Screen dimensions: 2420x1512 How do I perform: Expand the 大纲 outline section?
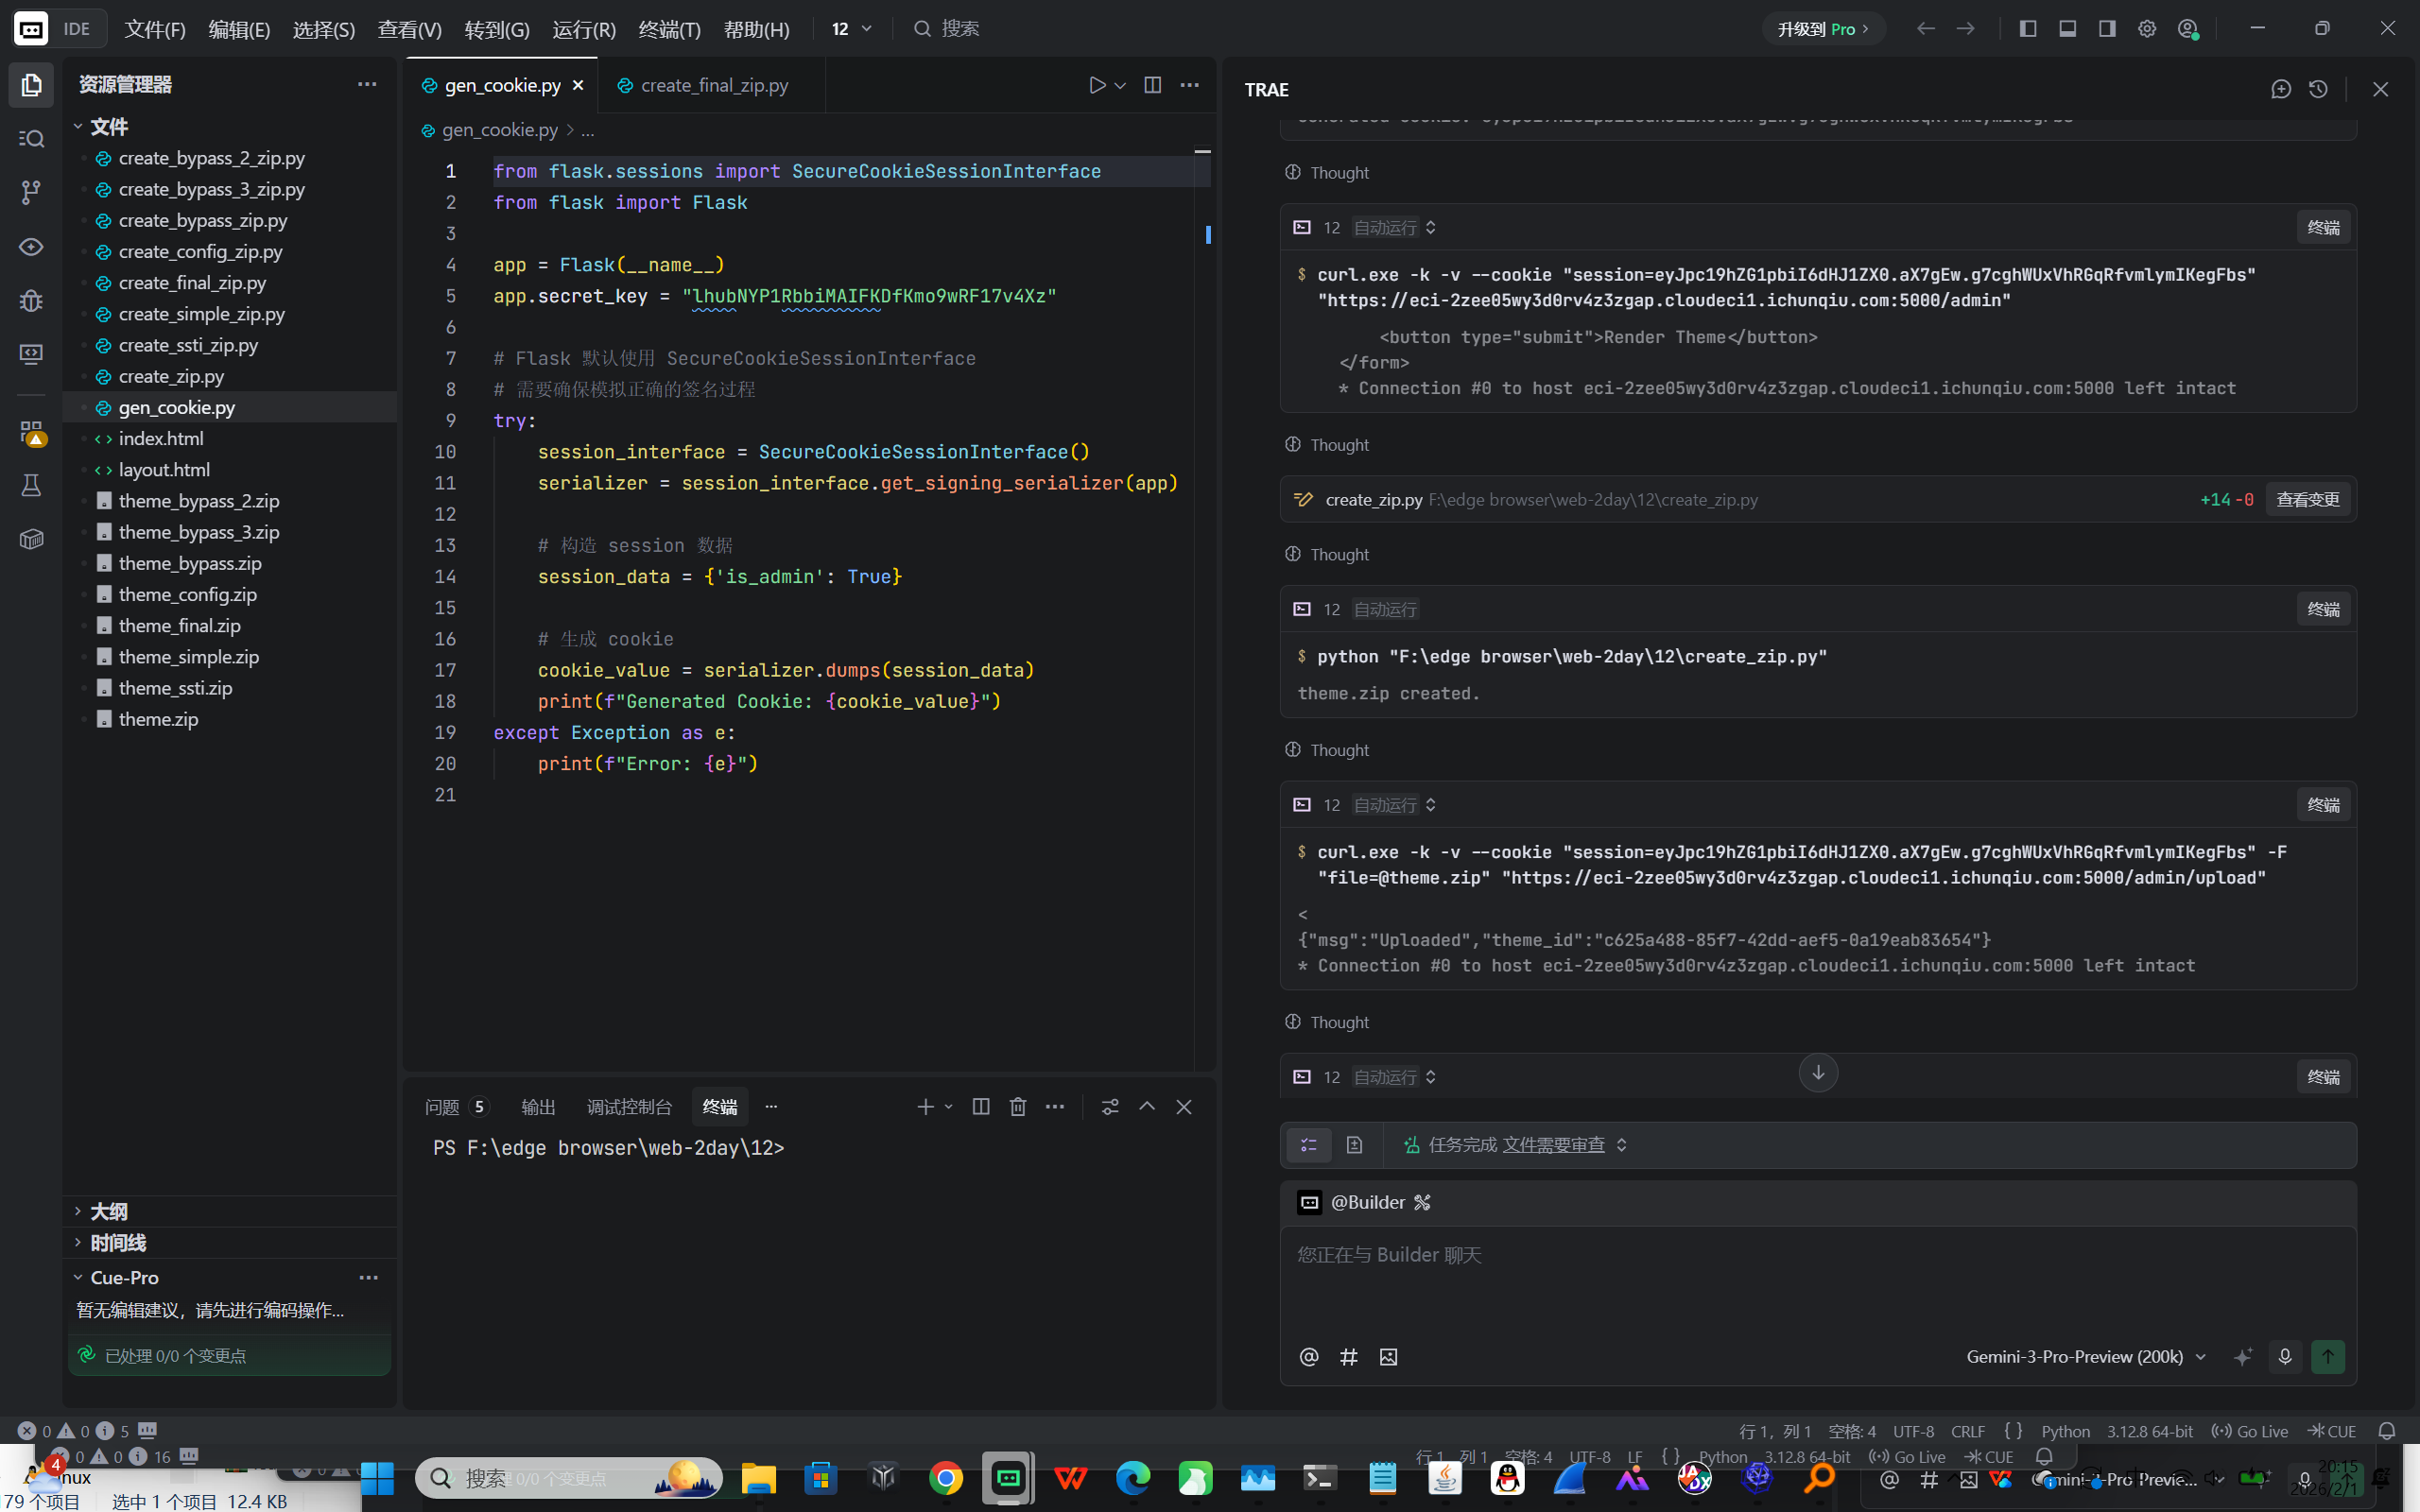pyautogui.click(x=108, y=1211)
